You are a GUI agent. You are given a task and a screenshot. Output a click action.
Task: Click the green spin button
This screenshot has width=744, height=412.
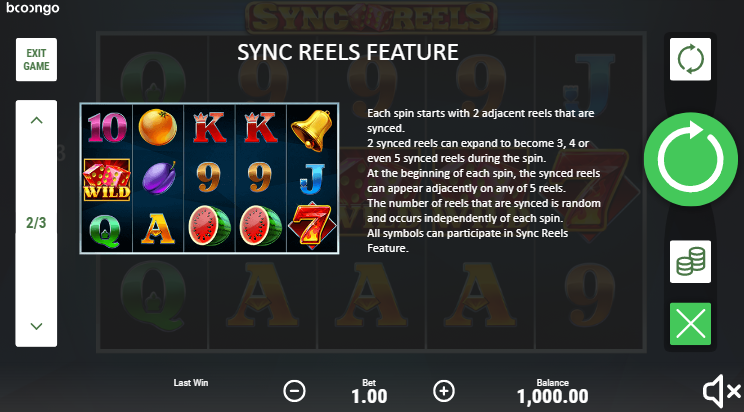tap(690, 159)
